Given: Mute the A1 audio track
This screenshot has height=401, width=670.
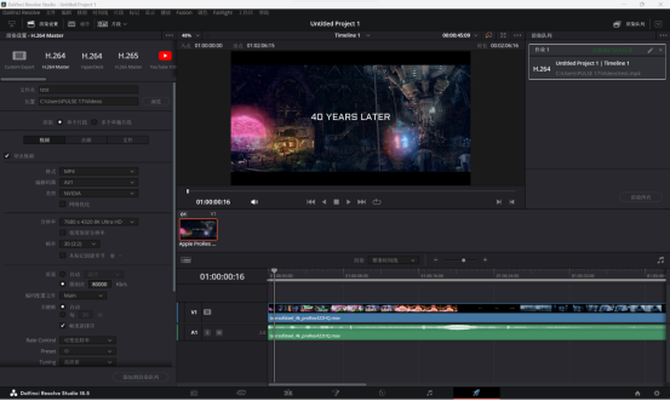Looking at the screenshot, I should [219, 332].
